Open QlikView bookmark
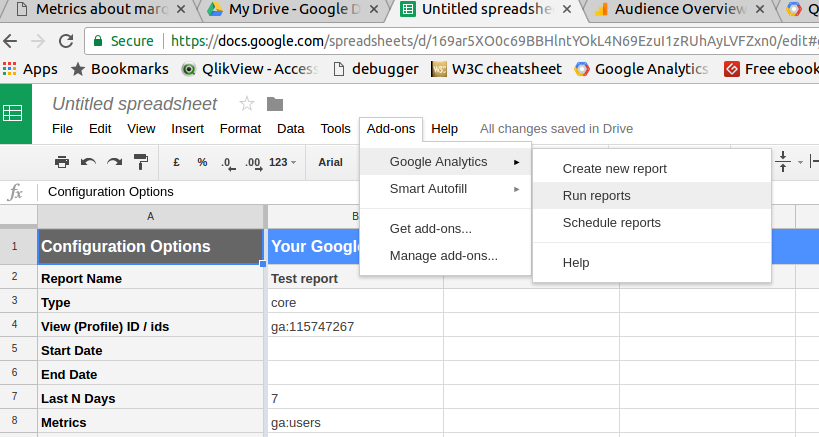This screenshot has height=437, width=819. tap(250, 69)
